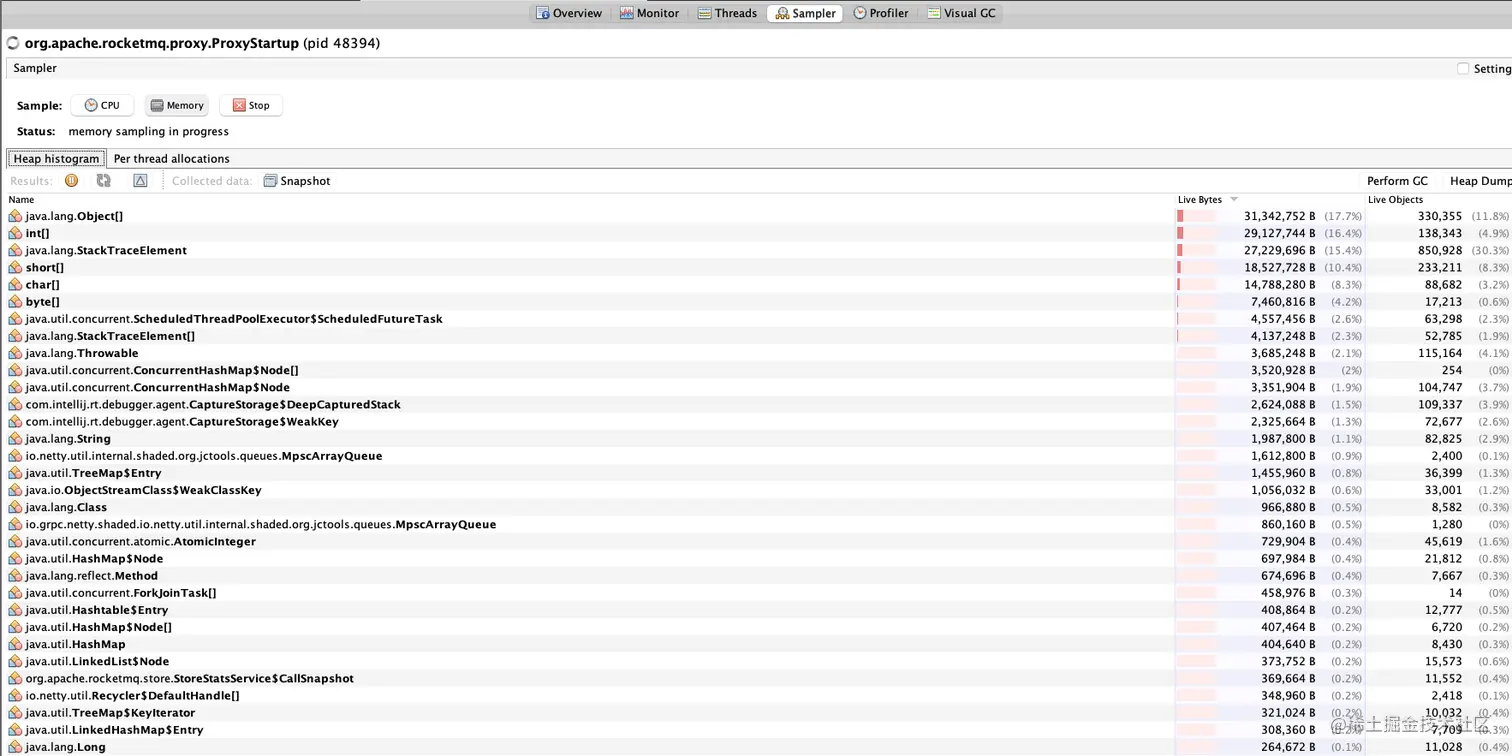The width and height of the screenshot is (1512, 756).
Task: Select java.util.LinkedHashMap$Entry row
Action: click(x=114, y=730)
